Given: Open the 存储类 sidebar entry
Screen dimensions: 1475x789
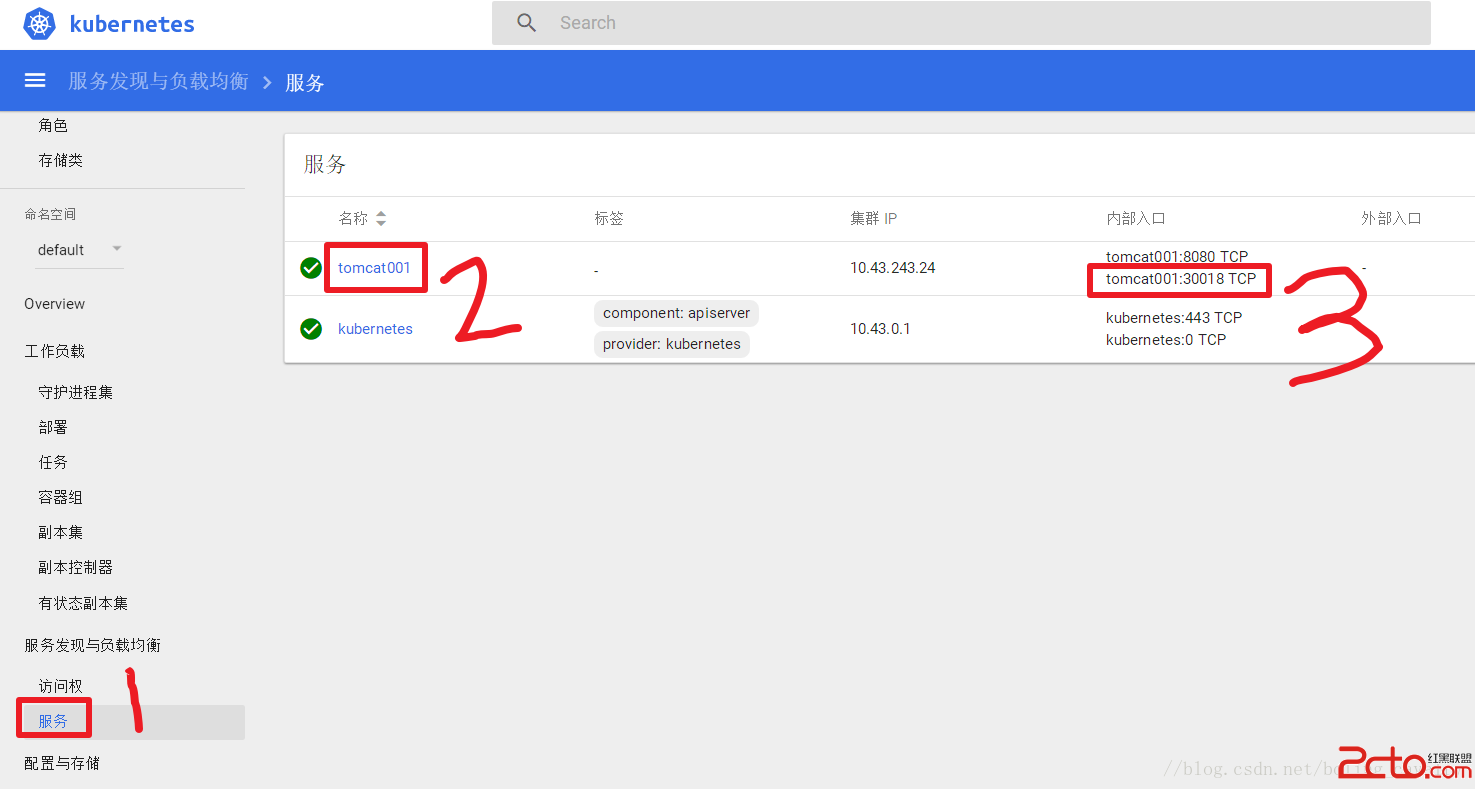Looking at the screenshot, I should click(x=60, y=159).
